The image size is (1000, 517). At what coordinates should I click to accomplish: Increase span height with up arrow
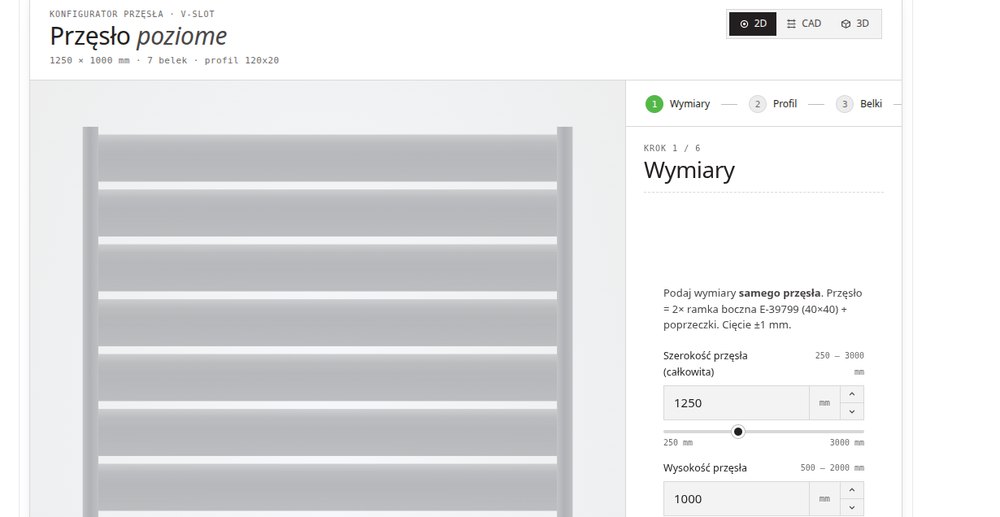pos(852,491)
